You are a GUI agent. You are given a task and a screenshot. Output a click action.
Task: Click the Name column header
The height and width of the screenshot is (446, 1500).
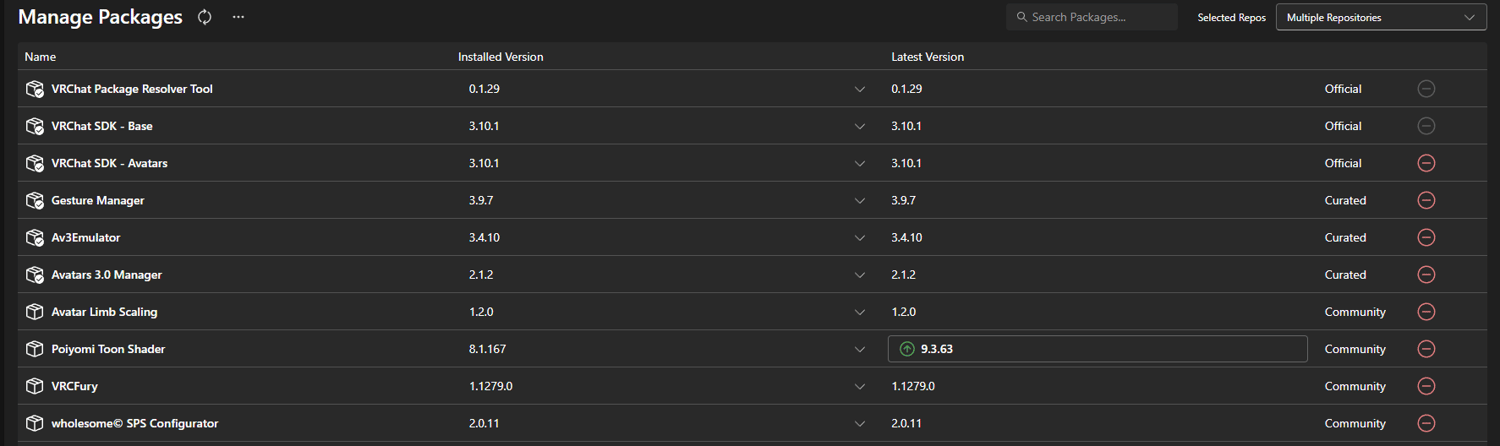(x=40, y=57)
